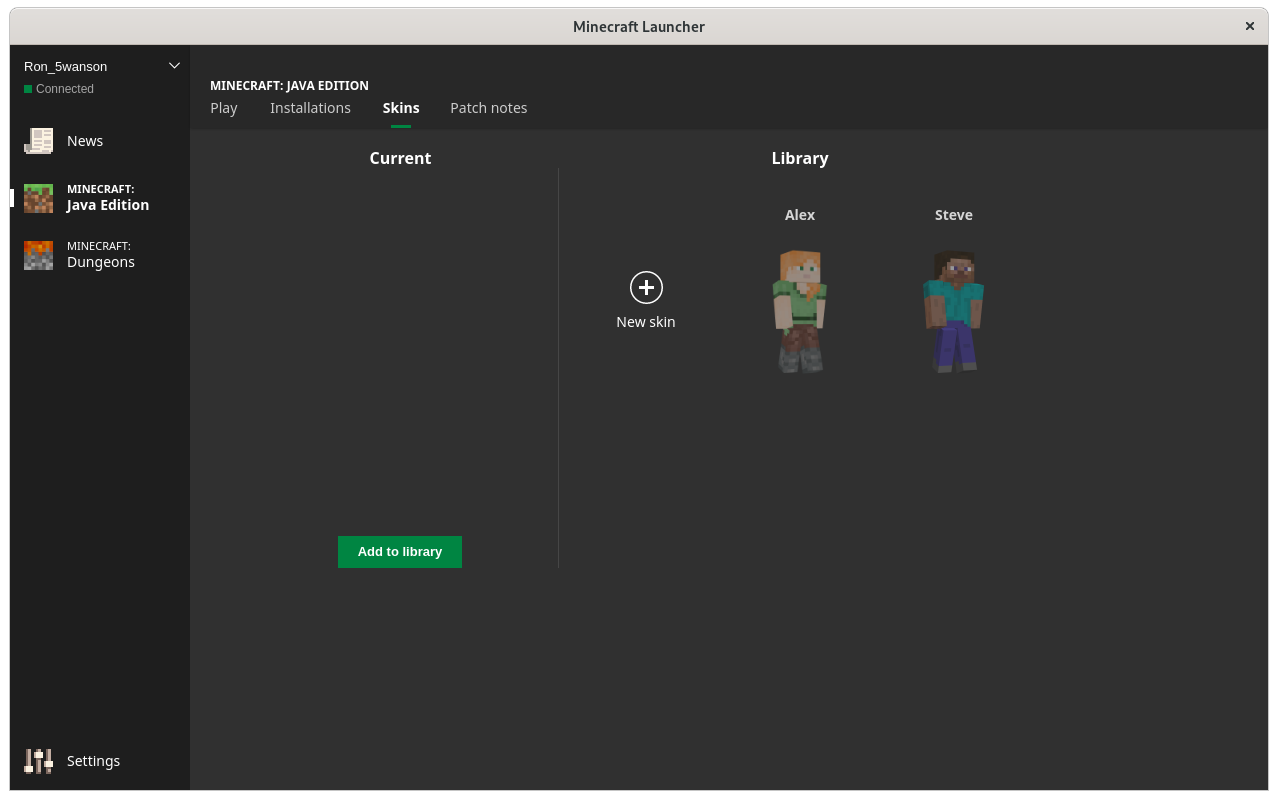Select the Skins tab

401,108
